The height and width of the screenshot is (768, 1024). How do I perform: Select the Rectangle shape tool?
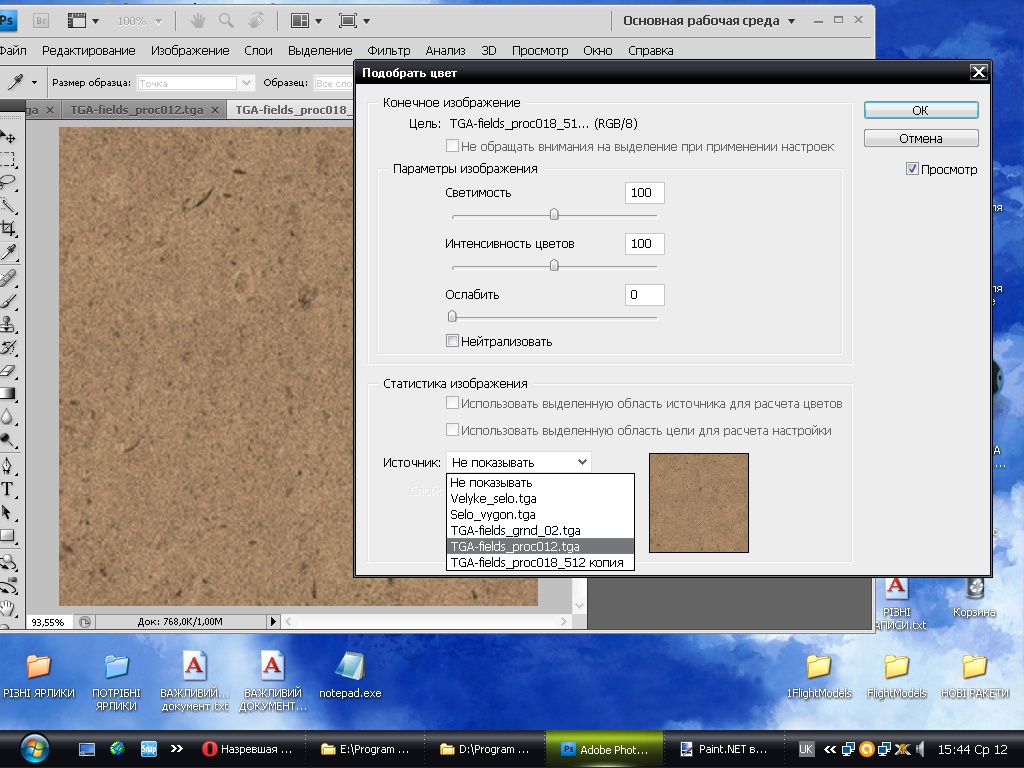tap(8, 536)
